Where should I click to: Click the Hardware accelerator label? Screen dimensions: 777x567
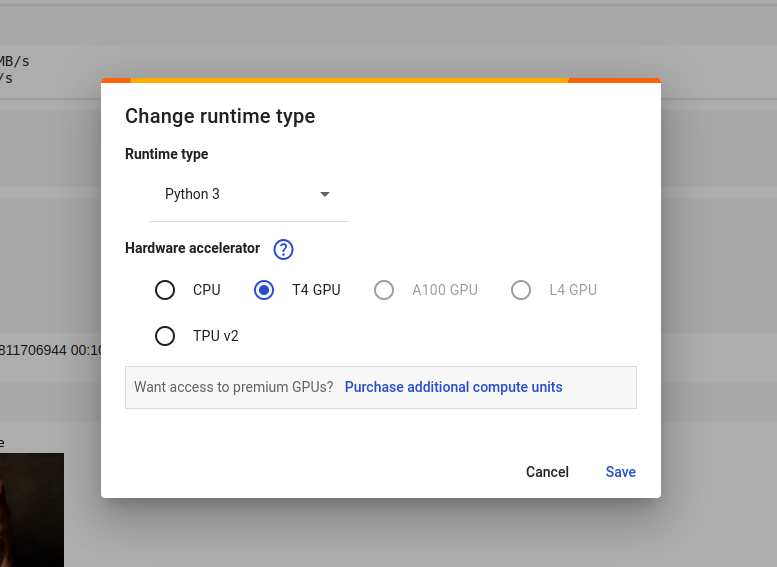[192, 248]
